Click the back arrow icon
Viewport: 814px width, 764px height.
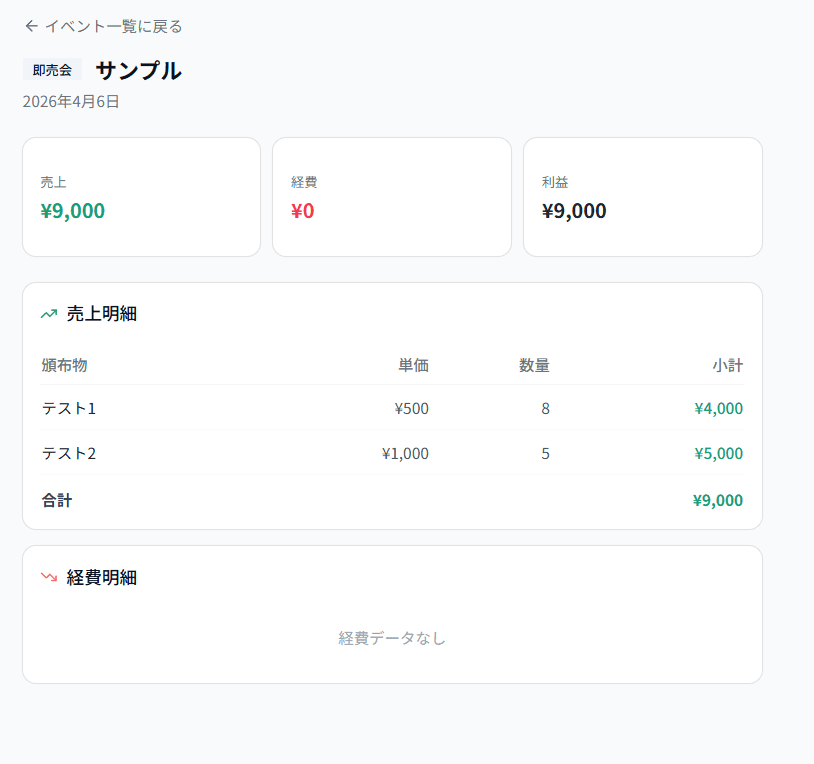(31, 26)
